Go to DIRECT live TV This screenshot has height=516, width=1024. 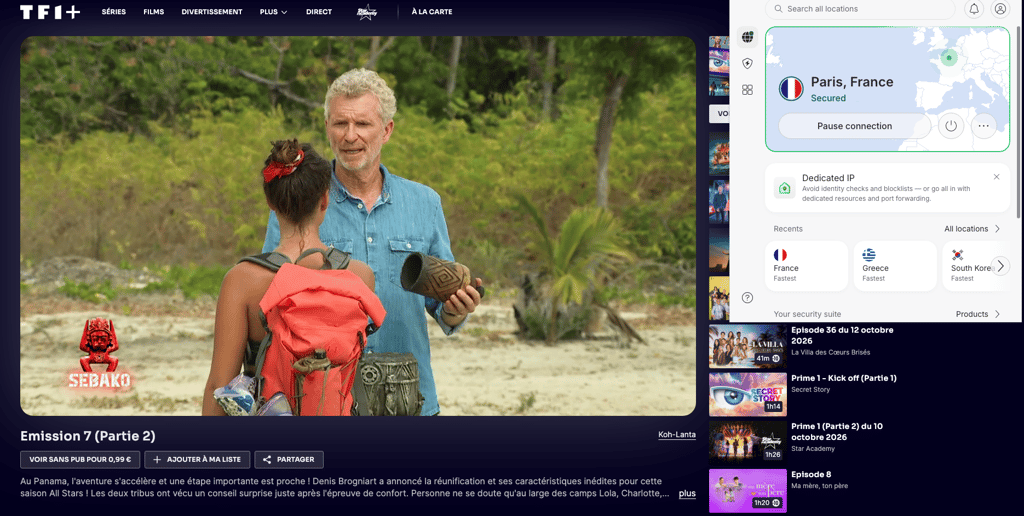click(x=319, y=12)
